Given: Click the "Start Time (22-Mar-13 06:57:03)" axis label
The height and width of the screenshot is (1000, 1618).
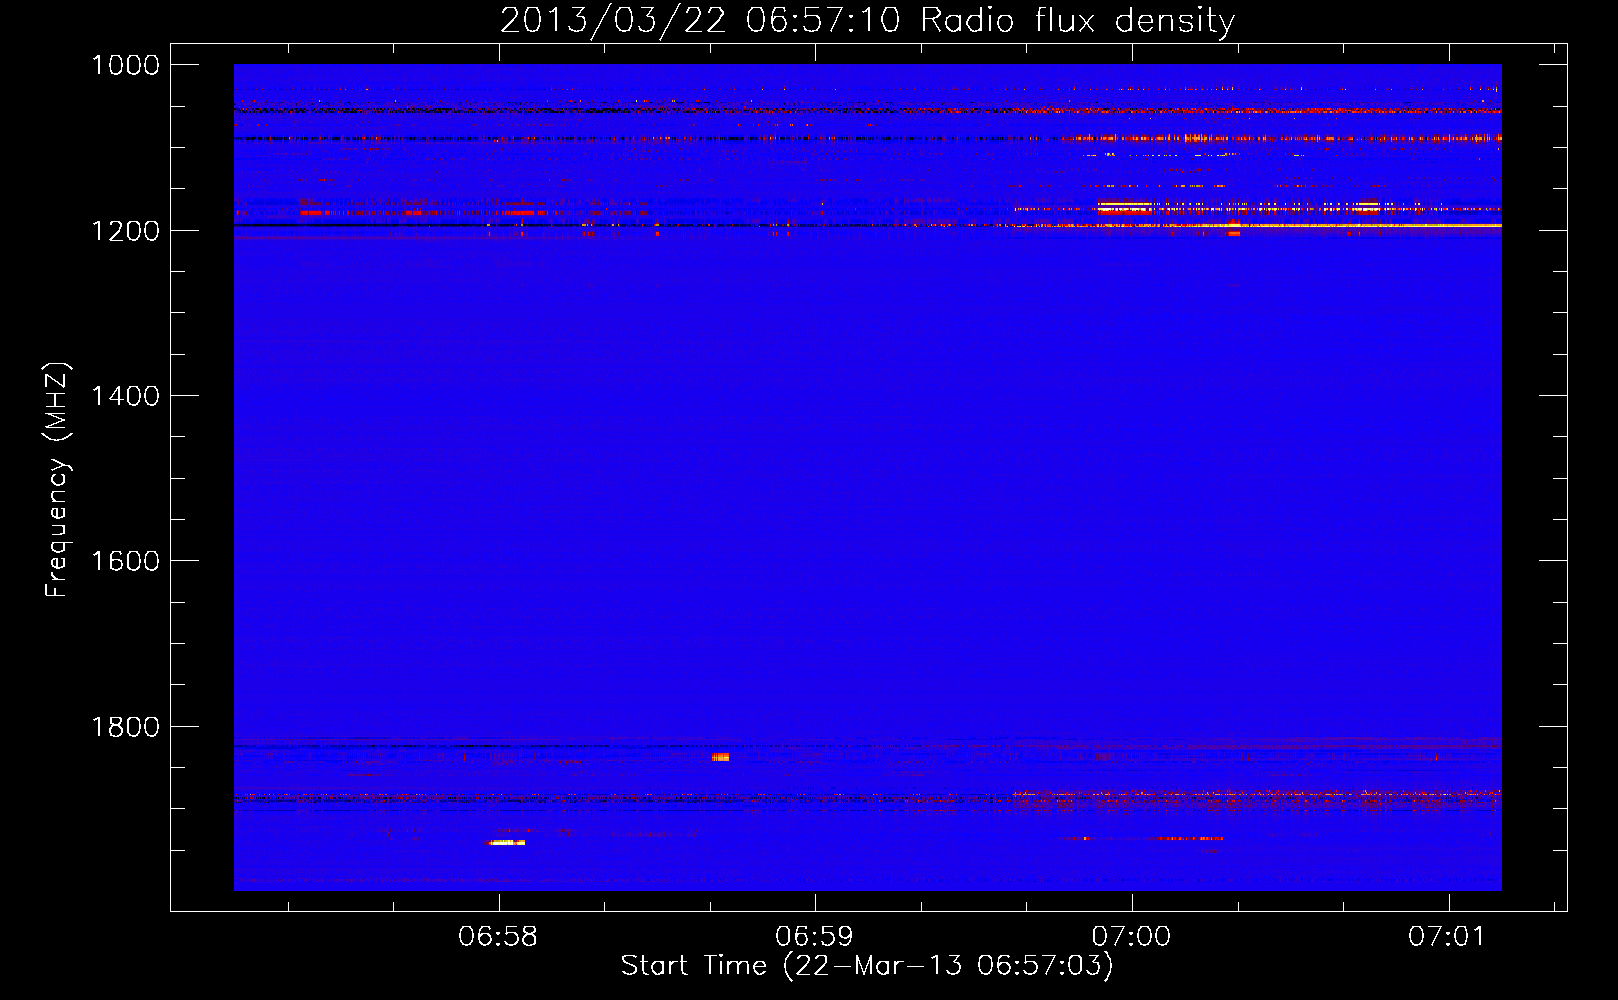Looking at the screenshot, I should 867,965.
